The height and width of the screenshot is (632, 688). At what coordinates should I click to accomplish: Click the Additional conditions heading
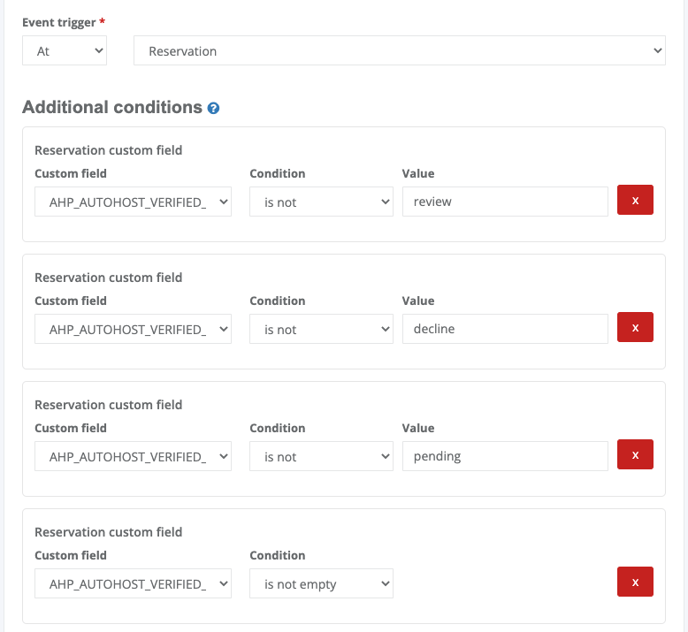coord(112,107)
